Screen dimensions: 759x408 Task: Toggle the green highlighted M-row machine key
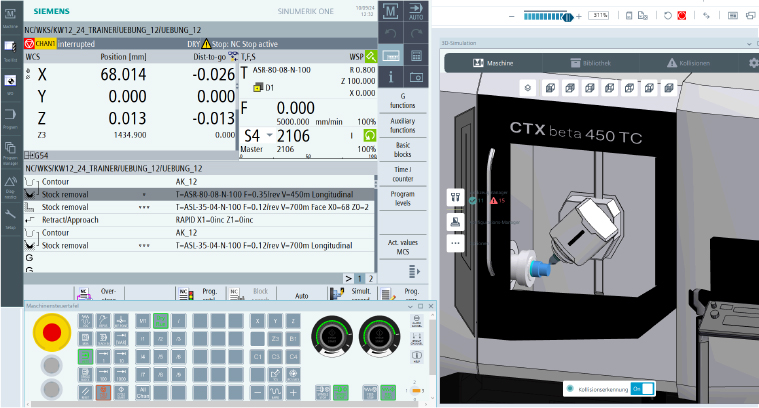pyautogui.click(x=161, y=320)
